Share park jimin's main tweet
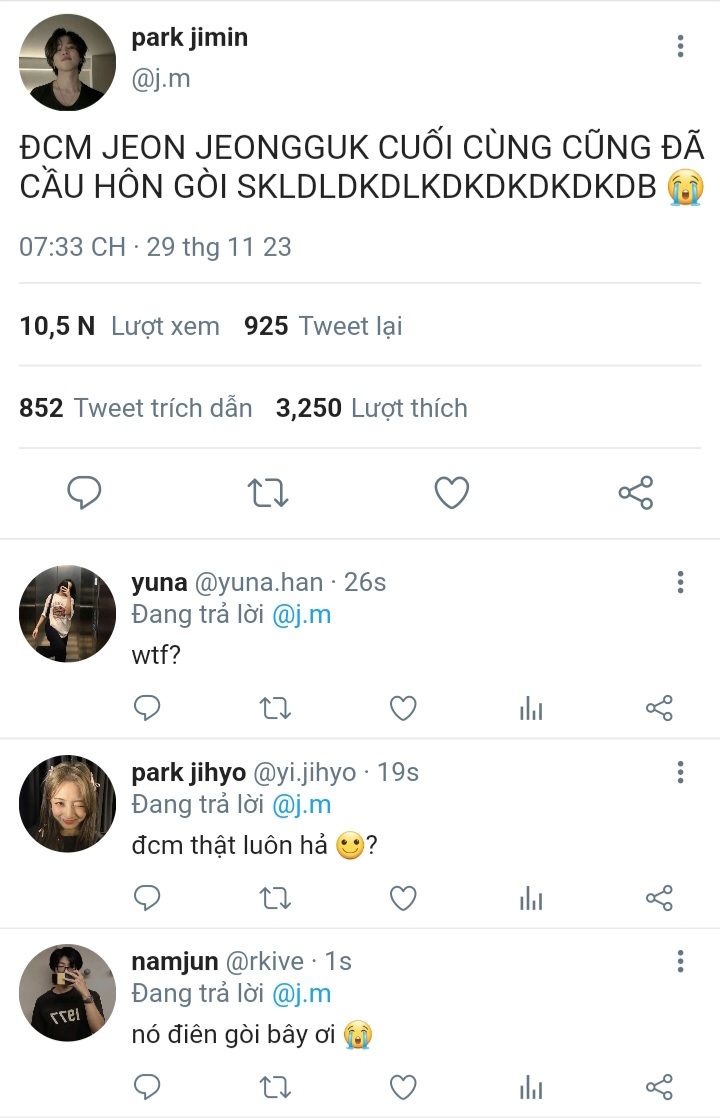Image resolution: width=720 pixels, height=1118 pixels. point(636,492)
